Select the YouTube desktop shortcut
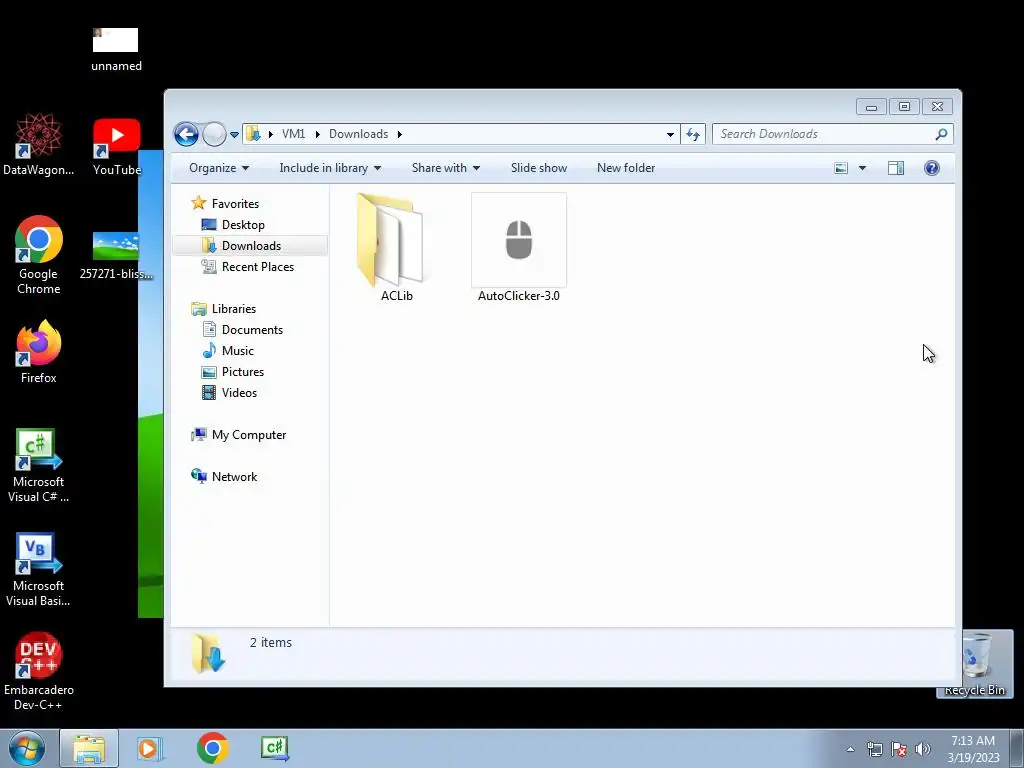The image size is (1024, 768). pos(116,146)
